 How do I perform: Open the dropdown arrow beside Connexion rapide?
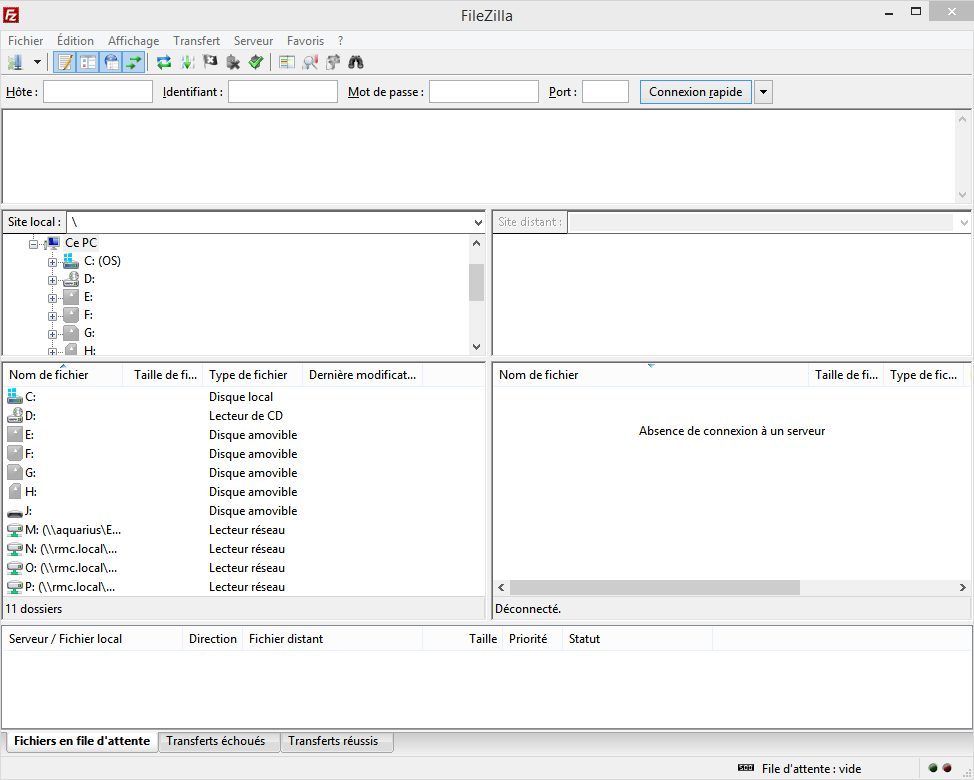click(x=763, y=92)
